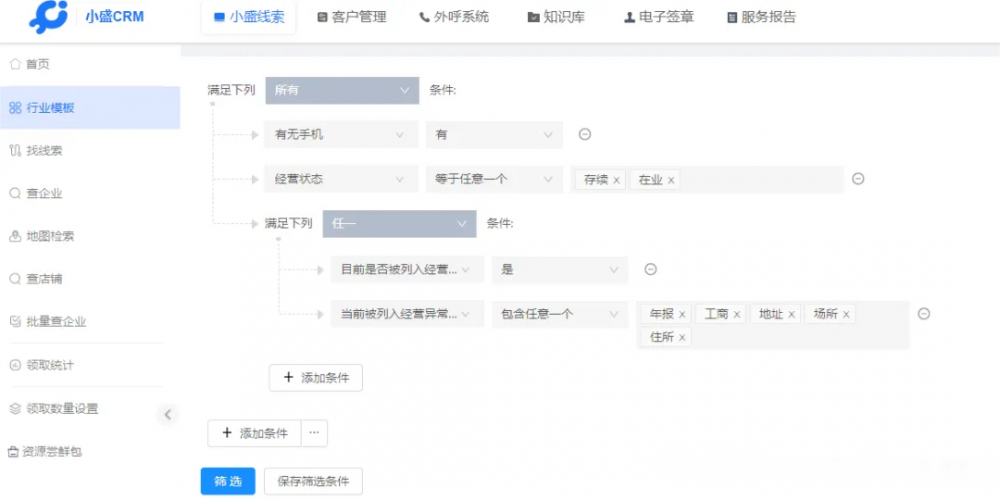Remove the 经营状态 condition with minus icon
Viewport: 1000px width, 500px height.
(x=858, y=179)
